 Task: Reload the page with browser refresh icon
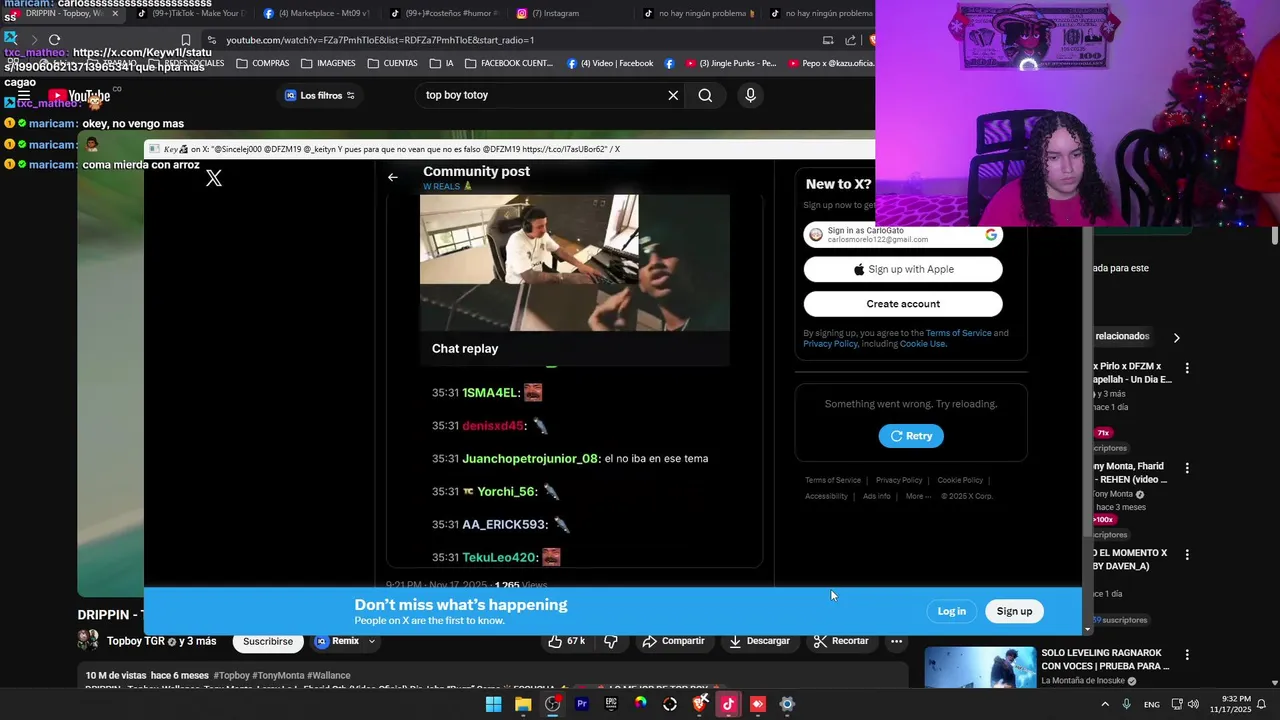point(55,40)
